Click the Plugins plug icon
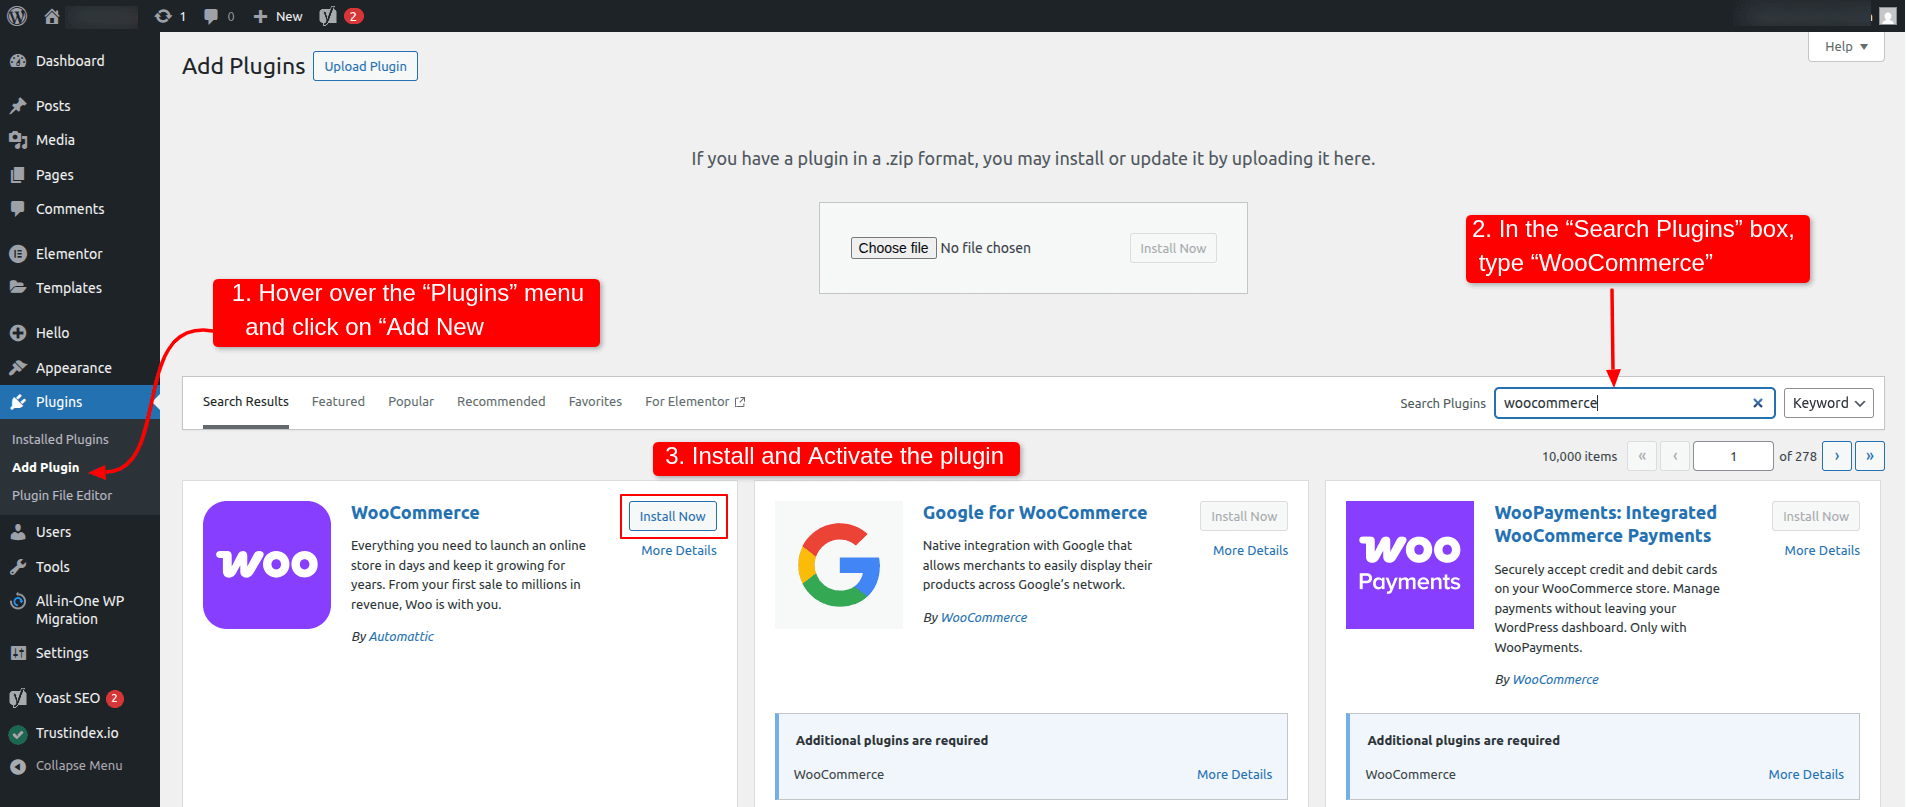 click(x=18, y=402)
